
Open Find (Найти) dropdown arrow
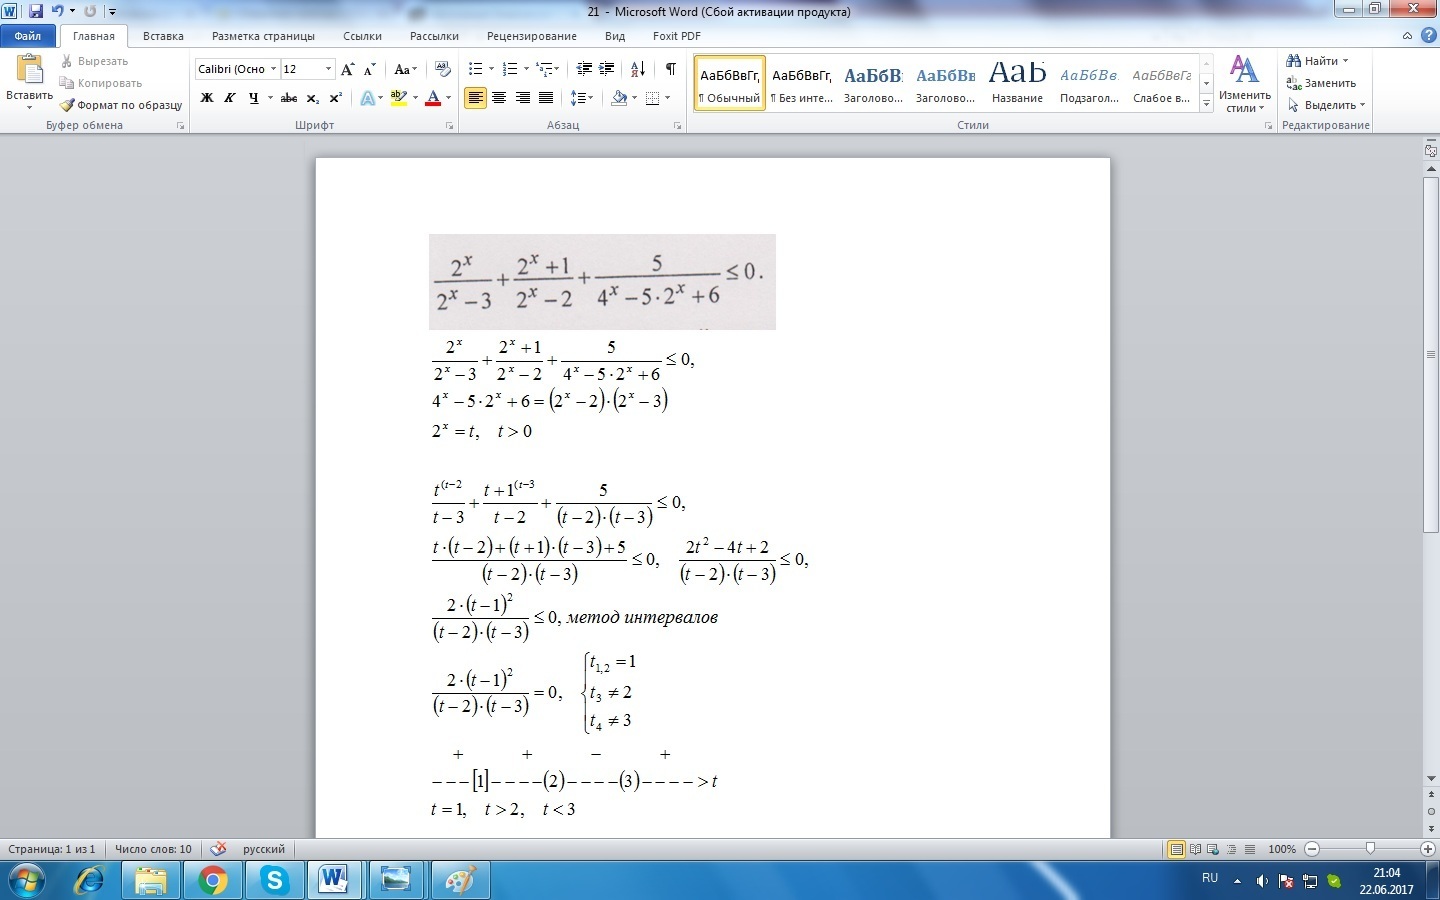[1346, 61]
